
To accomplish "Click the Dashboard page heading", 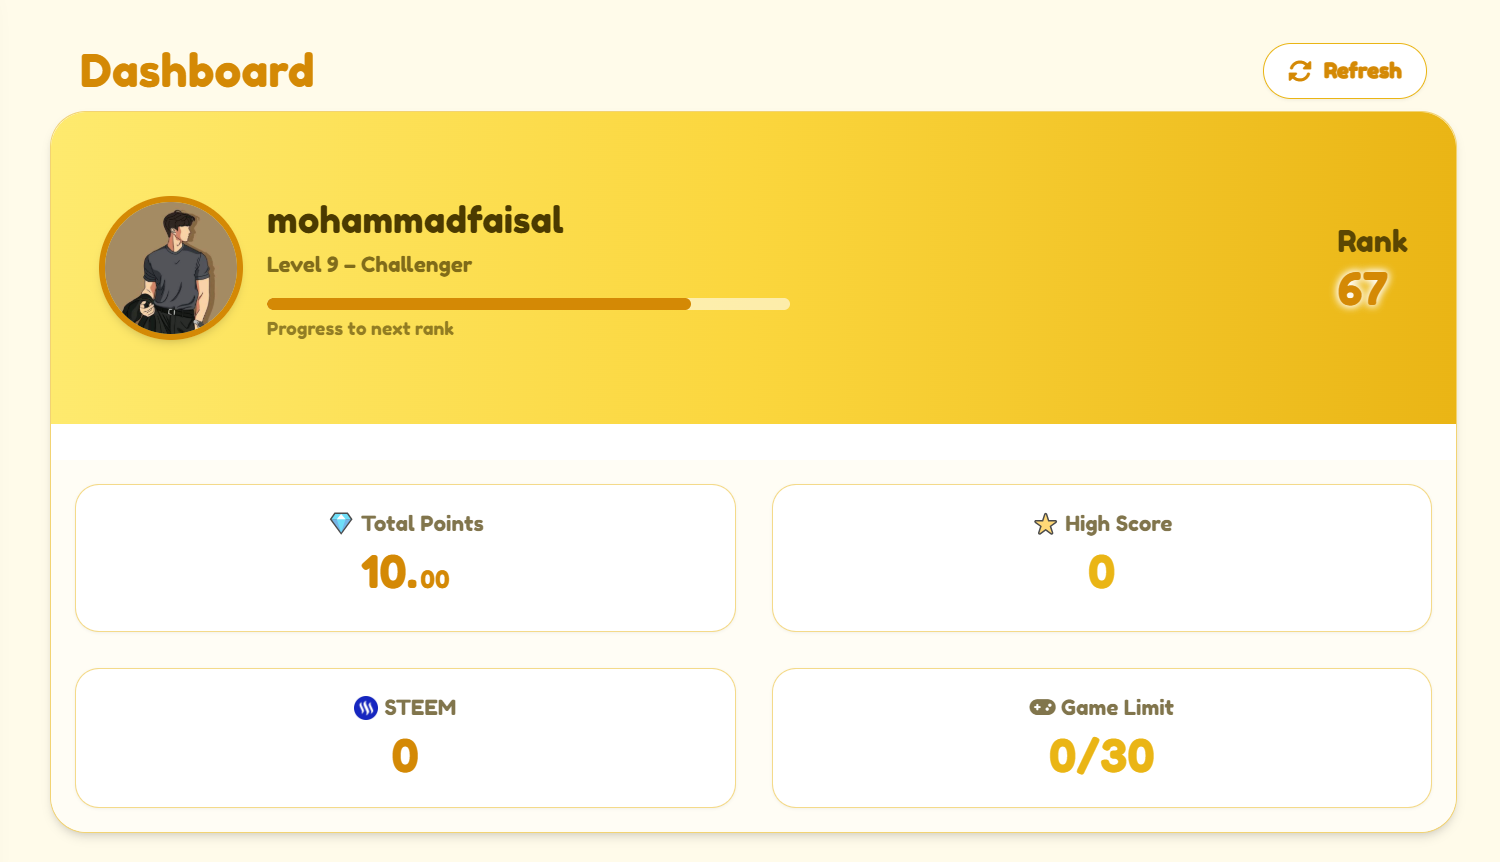I will [x=197, y=71].
